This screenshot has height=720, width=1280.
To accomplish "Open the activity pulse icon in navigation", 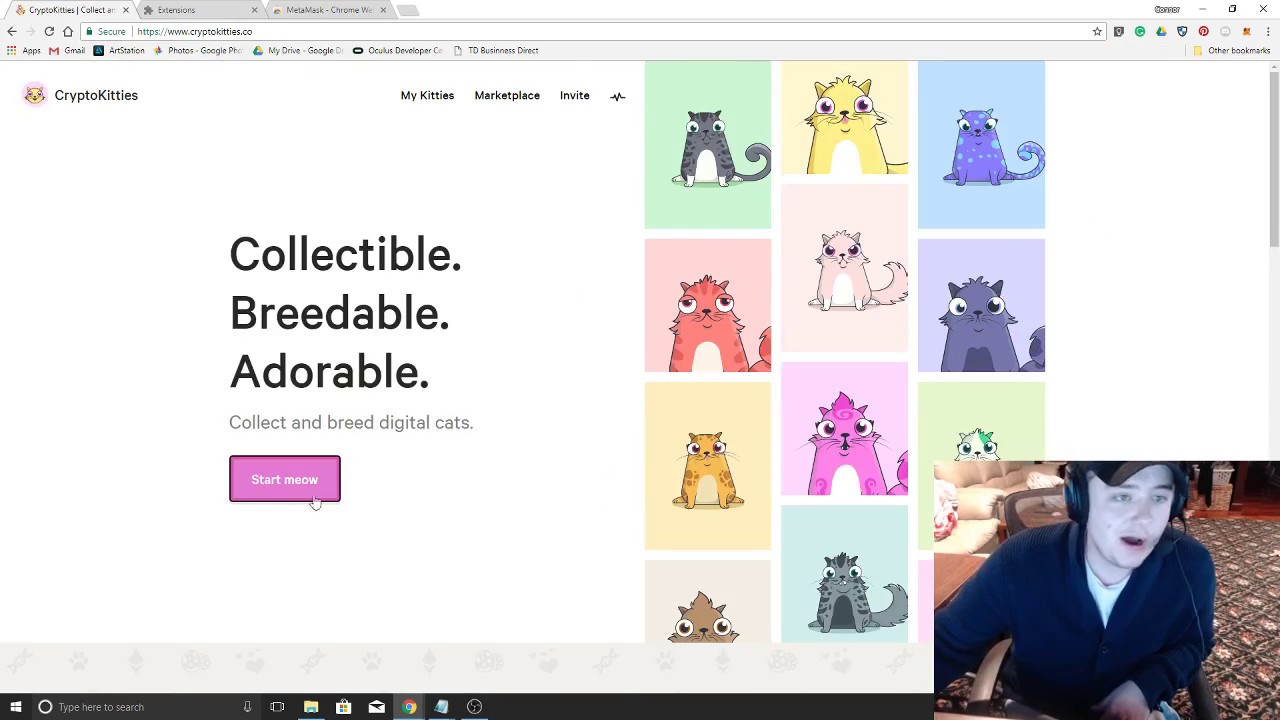I will tap(617, 96).
